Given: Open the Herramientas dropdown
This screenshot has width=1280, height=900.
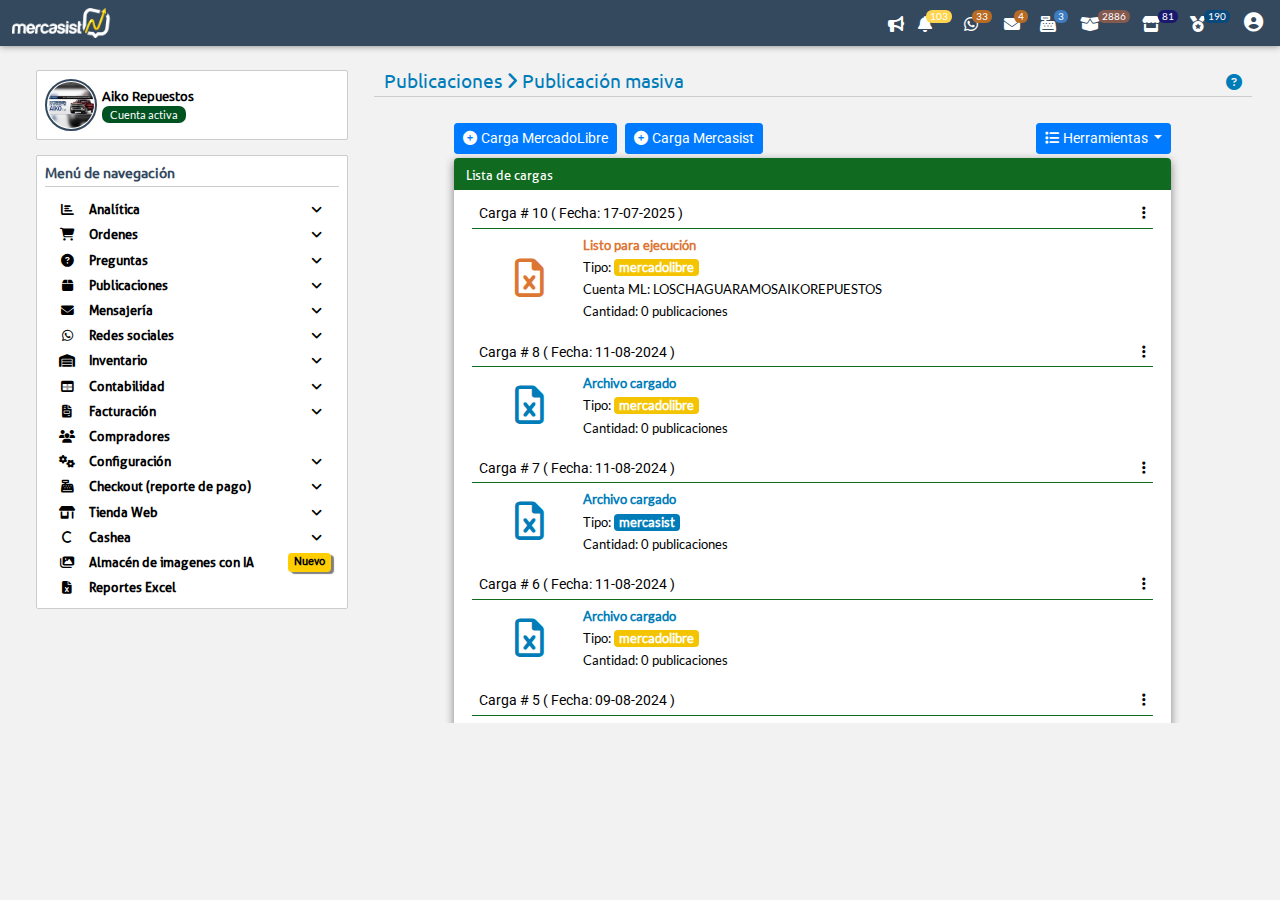Looking at the screenshot, I should point(1102,138).
